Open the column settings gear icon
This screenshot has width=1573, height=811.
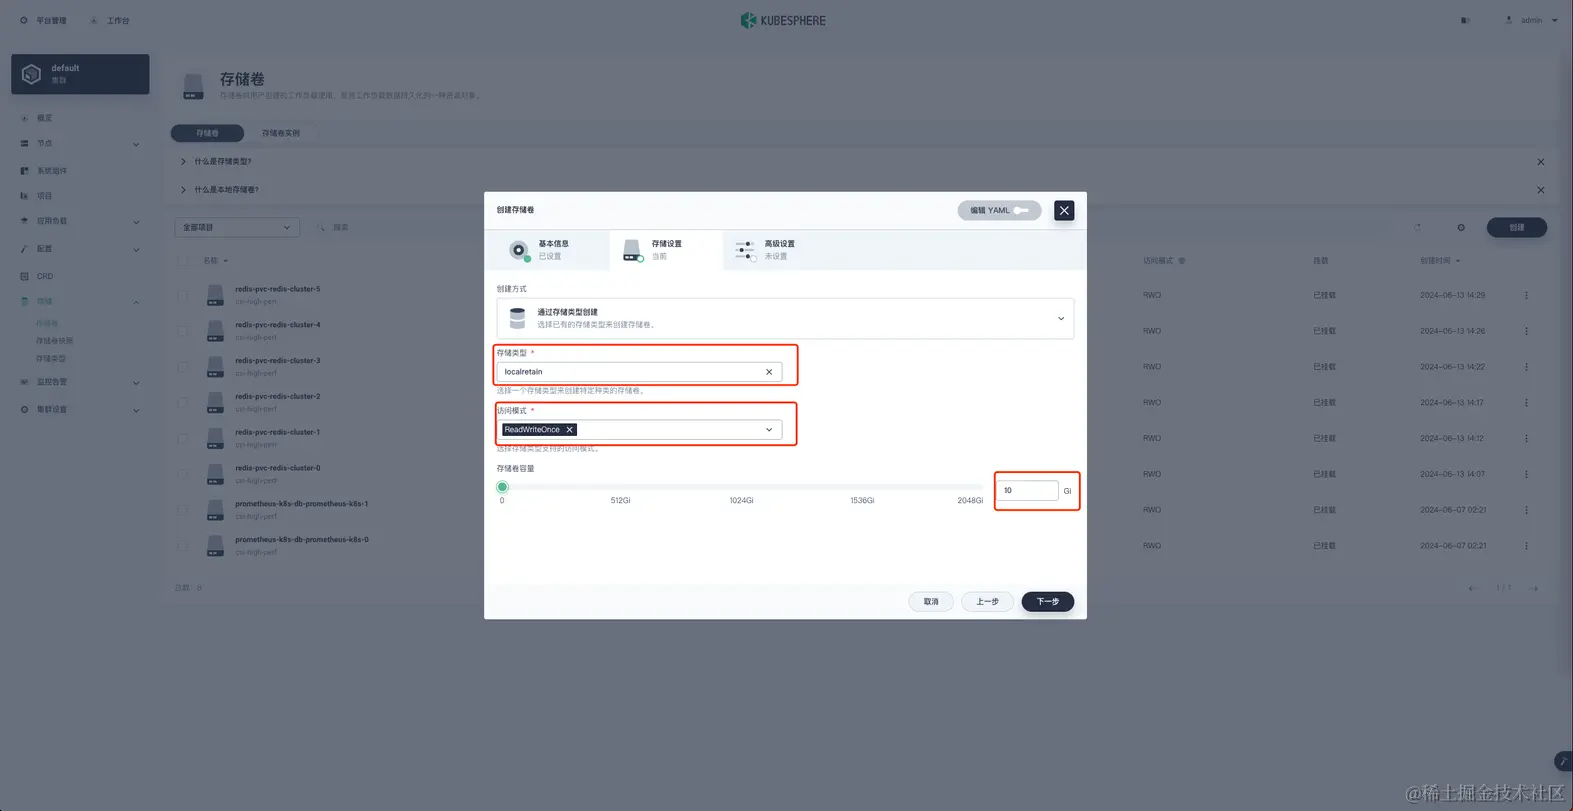click(1461, 228)
